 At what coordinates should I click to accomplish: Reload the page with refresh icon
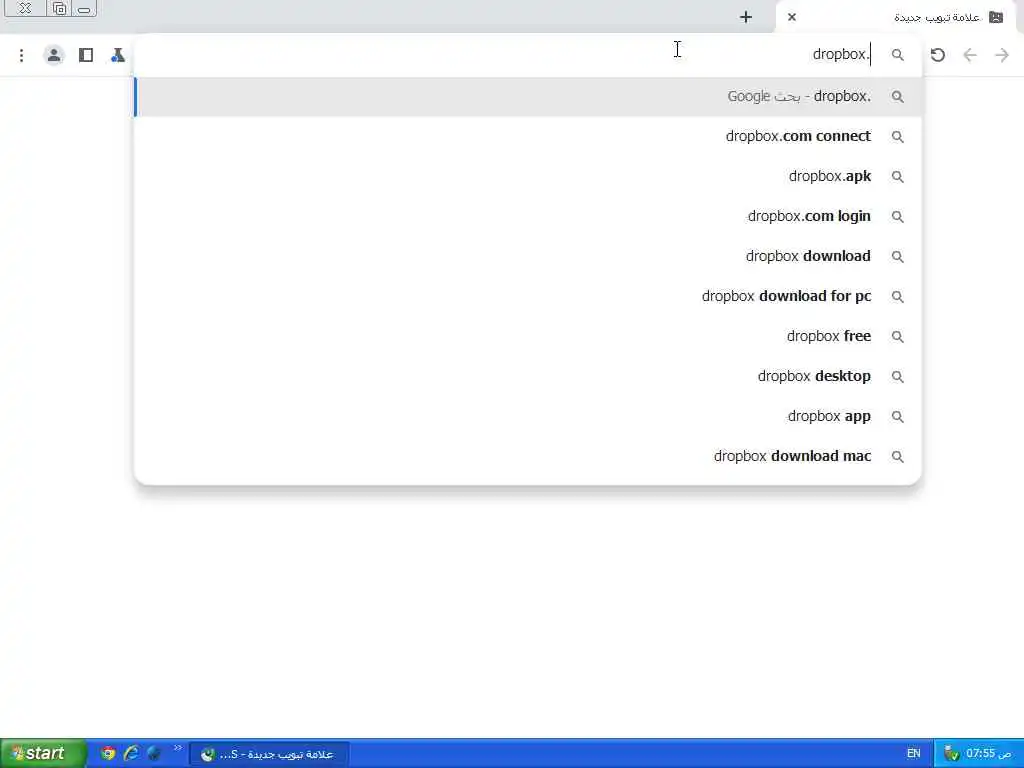click(938, 56)
